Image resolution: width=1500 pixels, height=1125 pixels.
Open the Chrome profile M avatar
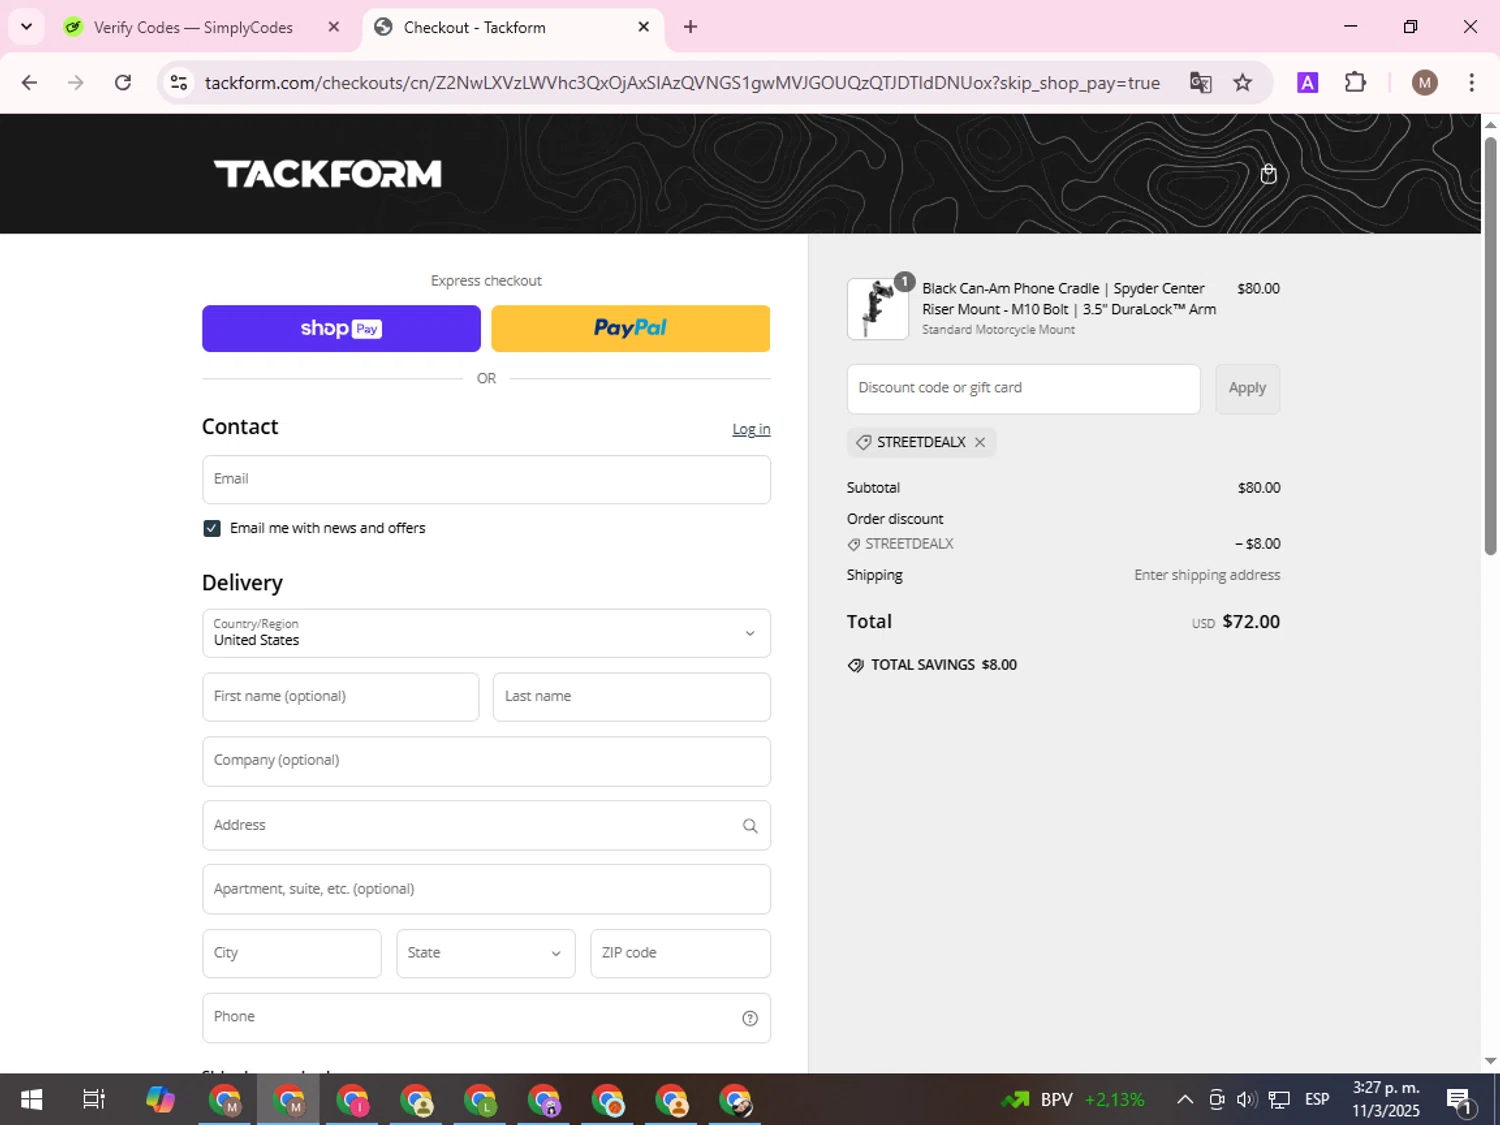click(1425, 83)
